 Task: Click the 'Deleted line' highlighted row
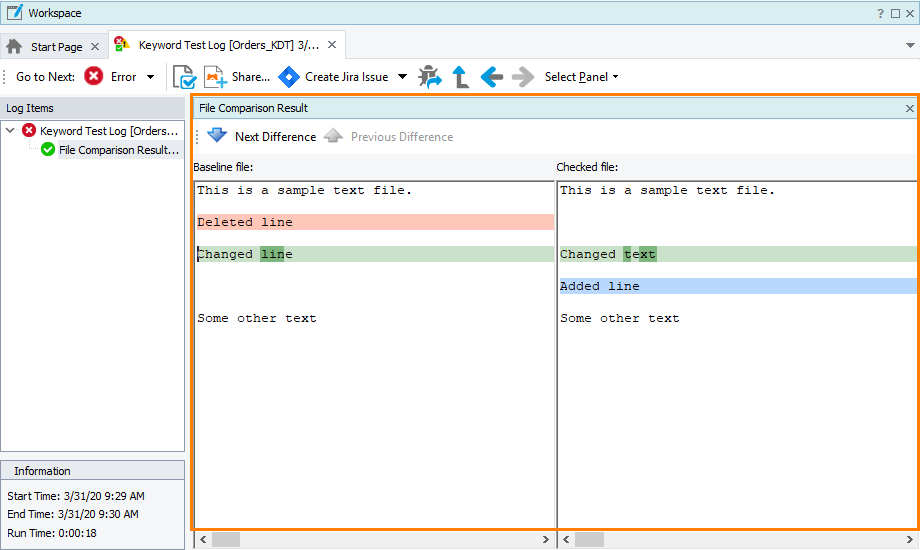(375, 222)
